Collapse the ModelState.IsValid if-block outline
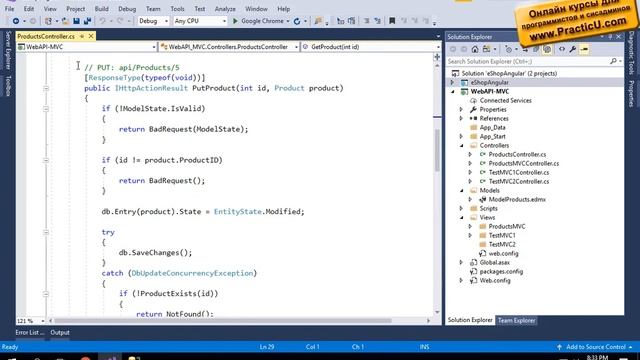The height and width of the screenshot is (360, 640). (x=46, y=109)
